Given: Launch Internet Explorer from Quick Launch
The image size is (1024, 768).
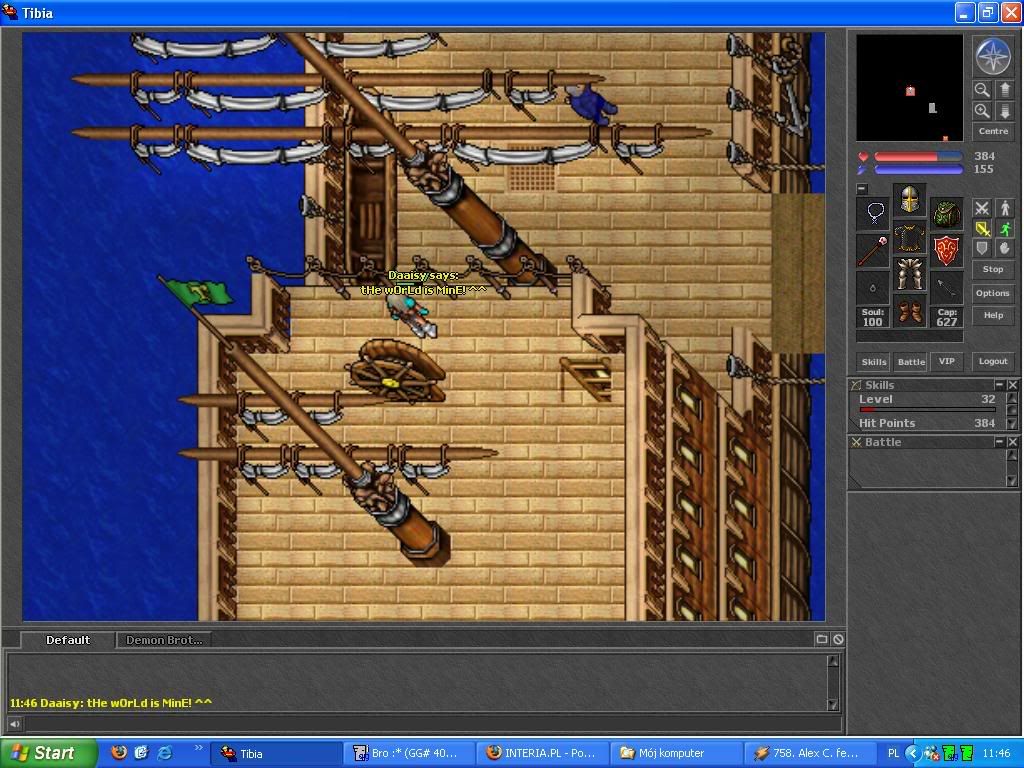Looking at the screenshot, I should tap(165, 753).
